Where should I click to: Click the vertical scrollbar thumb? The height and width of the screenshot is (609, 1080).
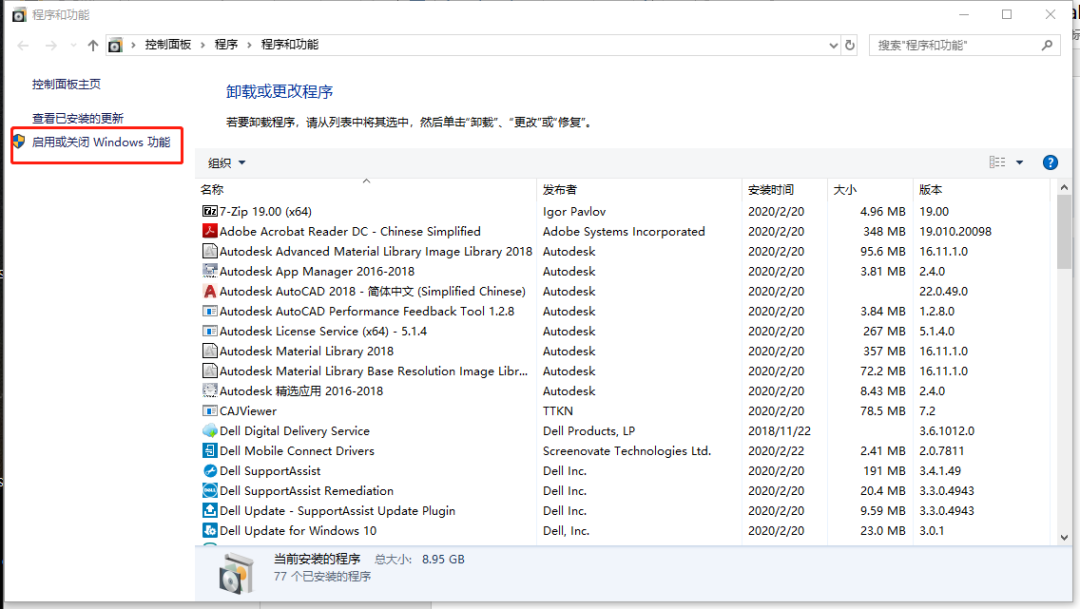1064,232
